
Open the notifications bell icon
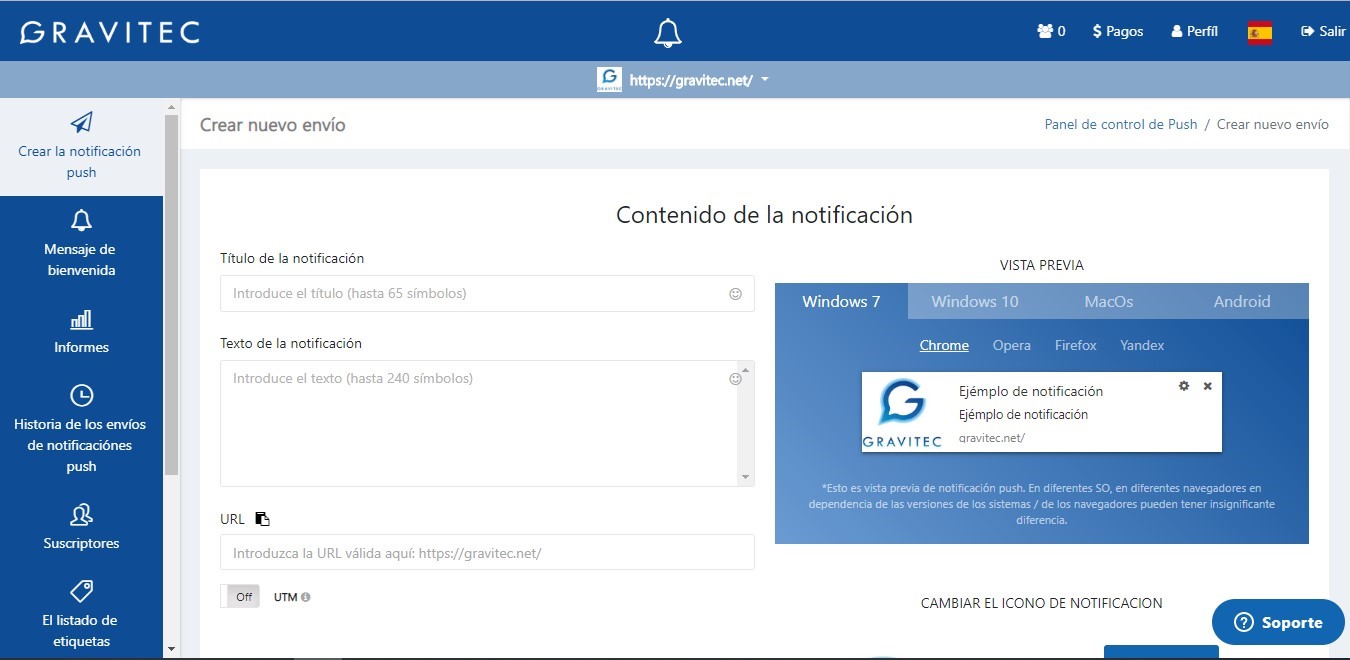[x=668, y=33]
